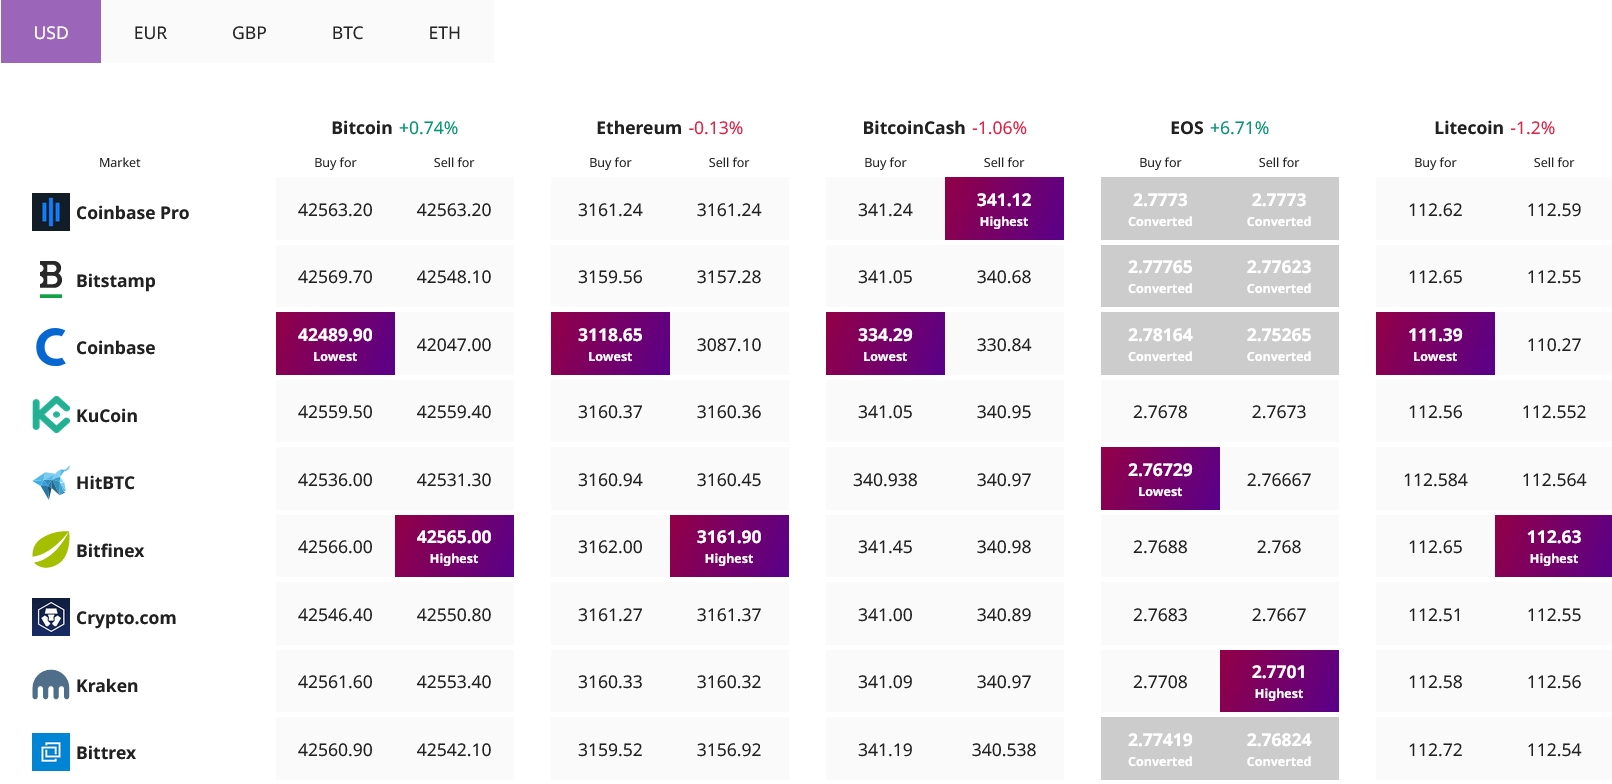Click Crypto.com EOS buy price 2.7683
This screenshot has height=784, width=1612.
coord(1160,615)
